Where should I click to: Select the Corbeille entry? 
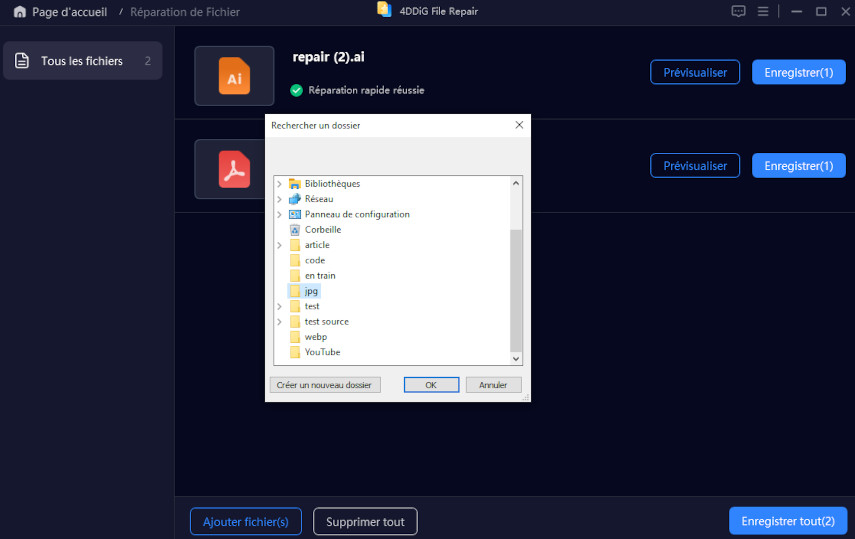323,230
